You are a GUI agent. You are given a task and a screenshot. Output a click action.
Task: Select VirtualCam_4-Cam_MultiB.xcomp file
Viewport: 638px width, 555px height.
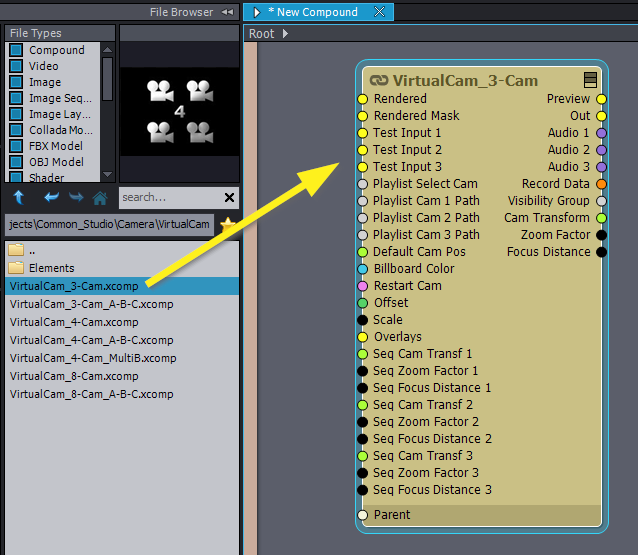tap(93, 358)
